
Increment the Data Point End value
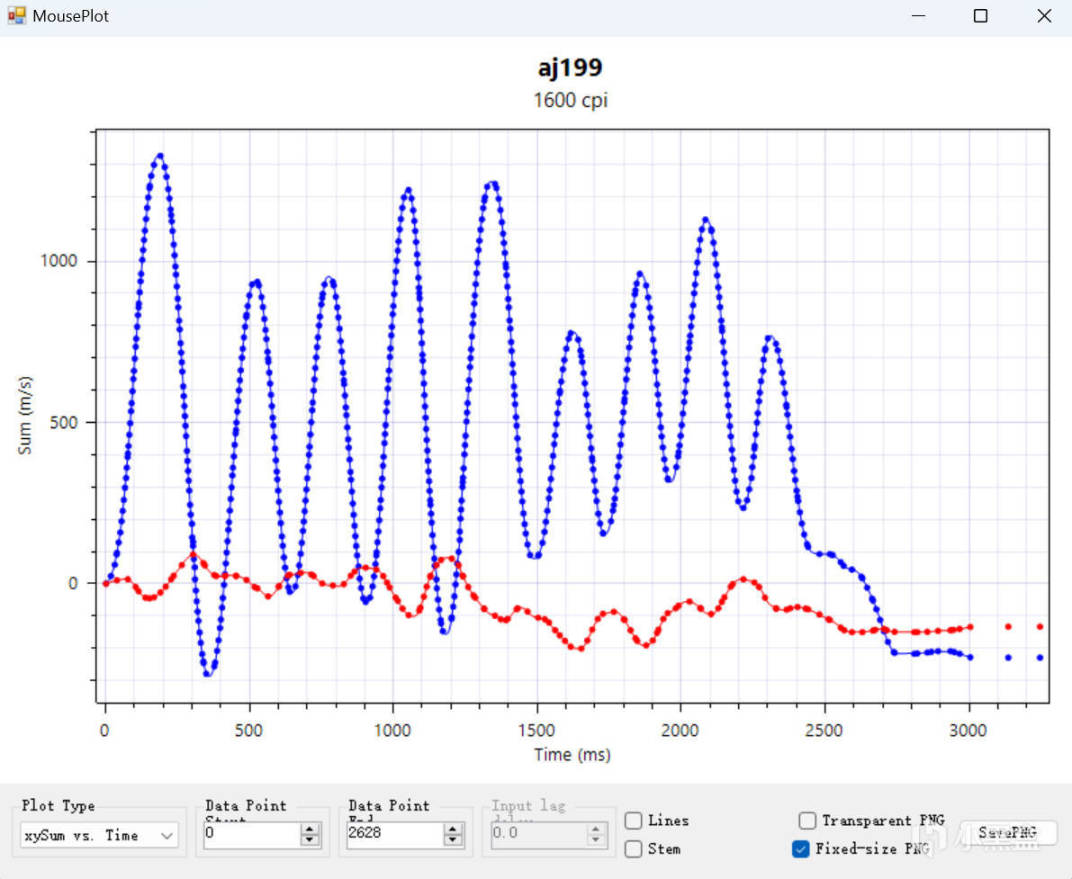click(453, 829)
